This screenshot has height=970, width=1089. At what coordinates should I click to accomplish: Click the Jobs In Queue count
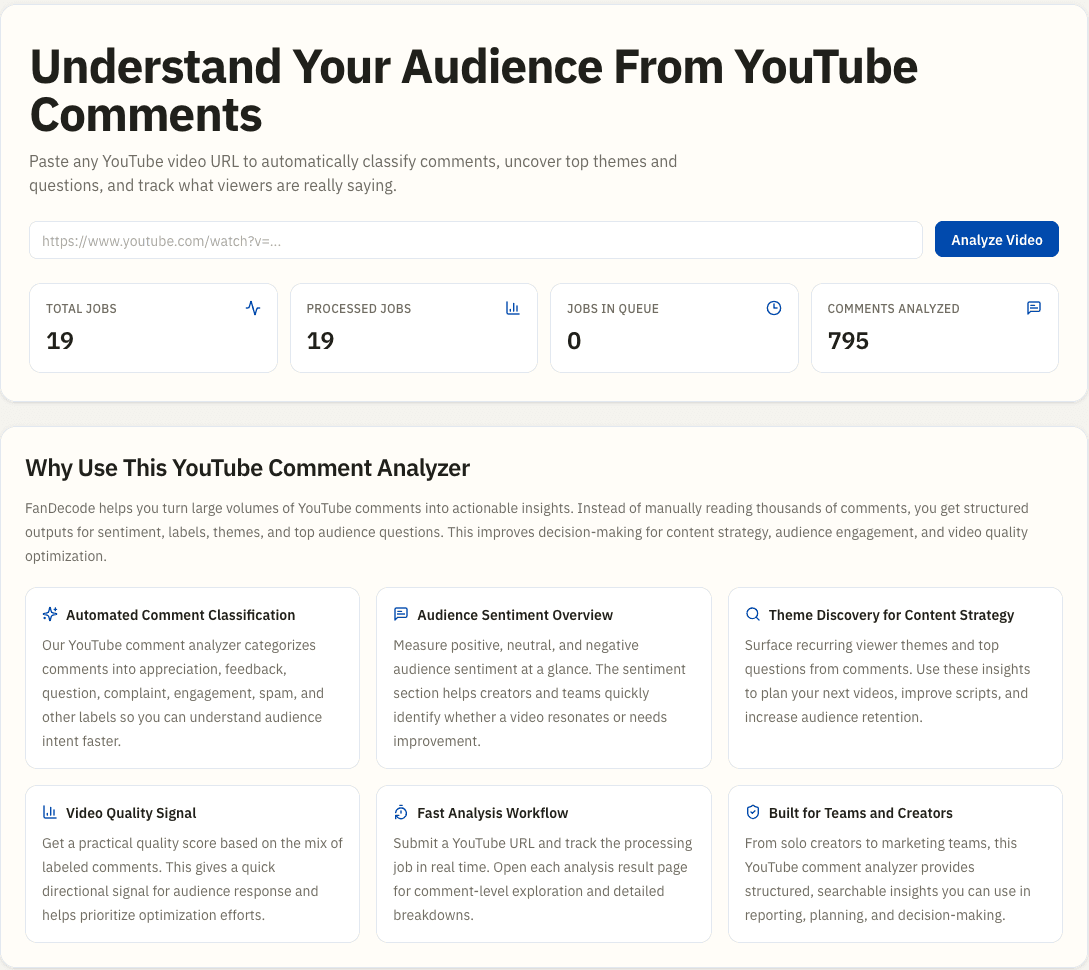click(574, 341)
